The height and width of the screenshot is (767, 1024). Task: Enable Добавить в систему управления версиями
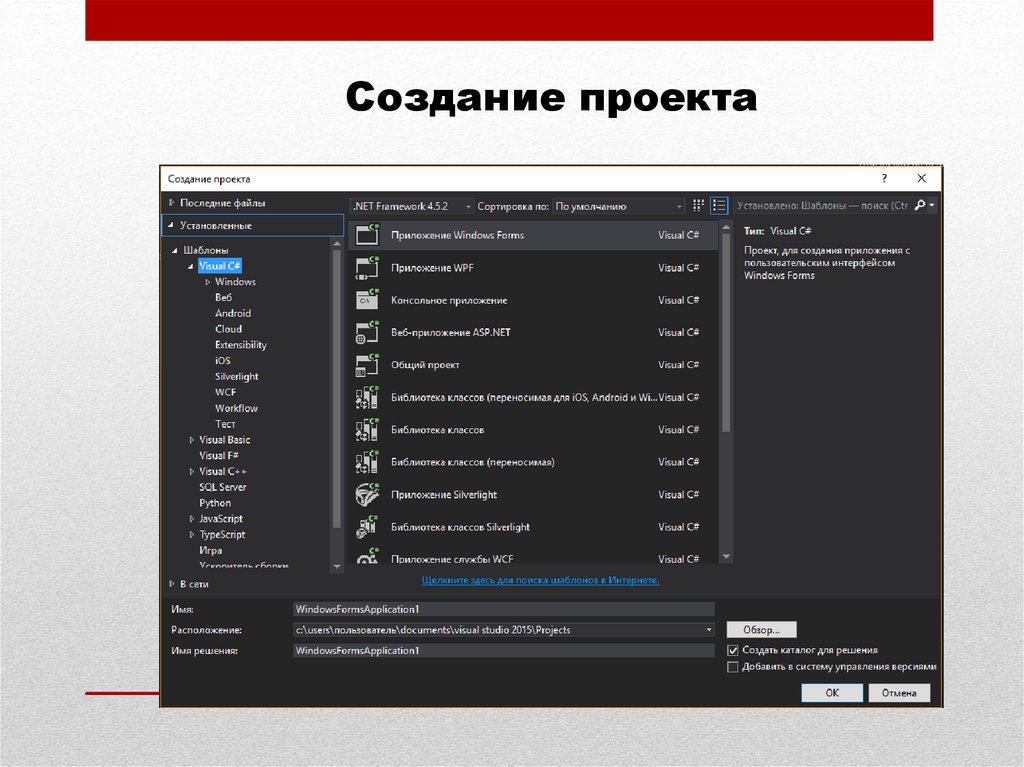click(733, 667)
